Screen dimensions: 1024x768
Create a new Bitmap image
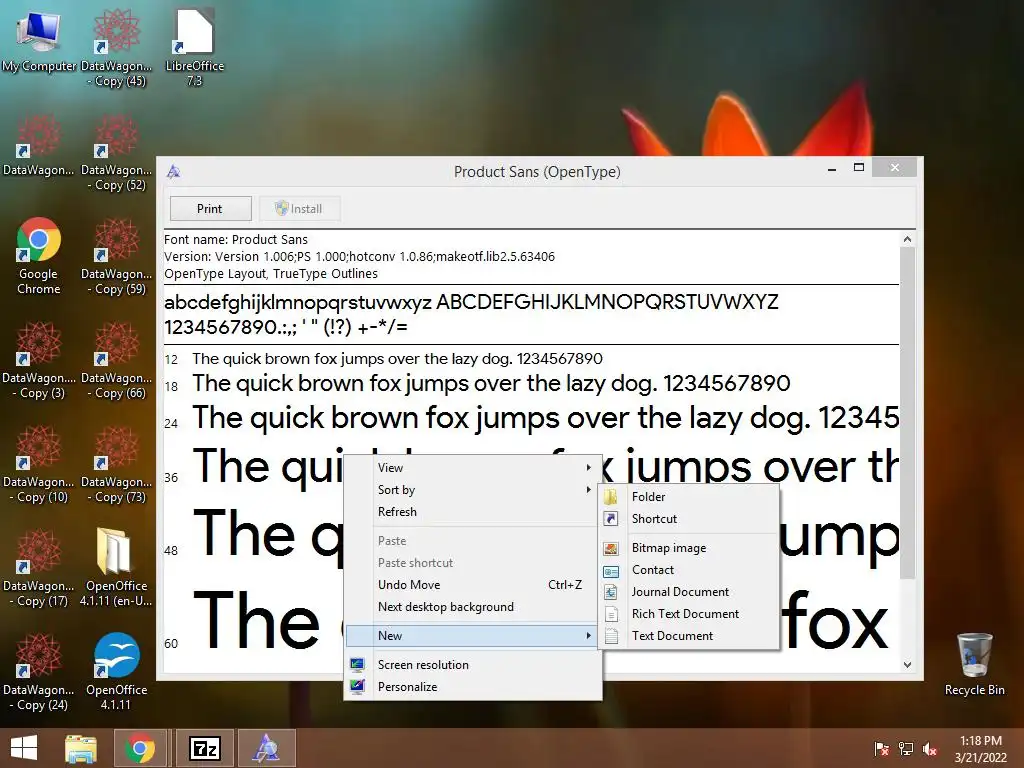click(690, 548)
